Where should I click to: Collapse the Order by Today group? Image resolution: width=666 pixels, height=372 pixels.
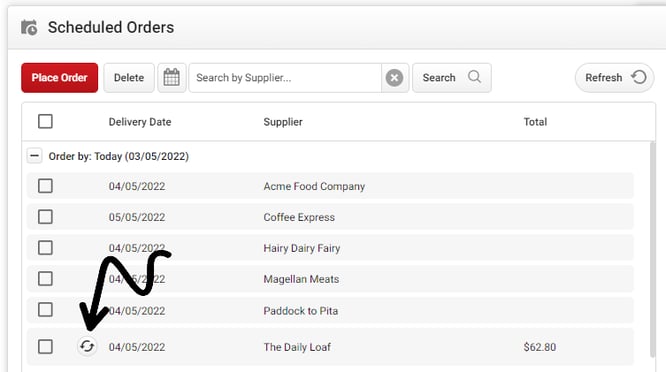[34, 156]
